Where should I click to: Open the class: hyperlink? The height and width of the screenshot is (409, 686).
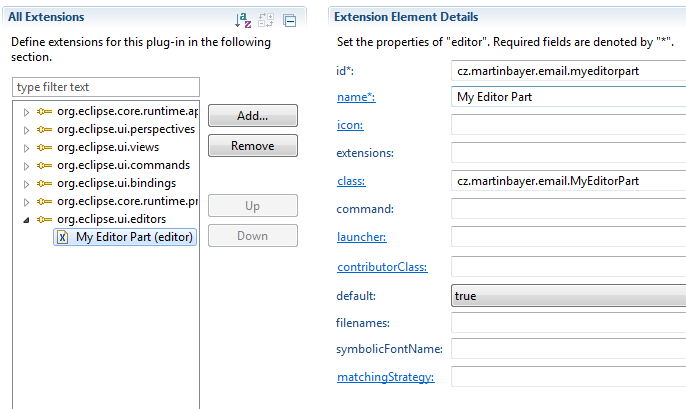pyautogui.click(x=351, y=181)
